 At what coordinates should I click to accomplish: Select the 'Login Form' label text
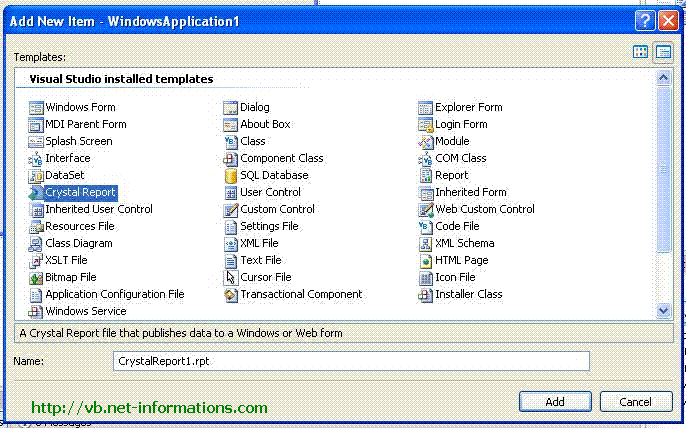[x=461, y=125]
